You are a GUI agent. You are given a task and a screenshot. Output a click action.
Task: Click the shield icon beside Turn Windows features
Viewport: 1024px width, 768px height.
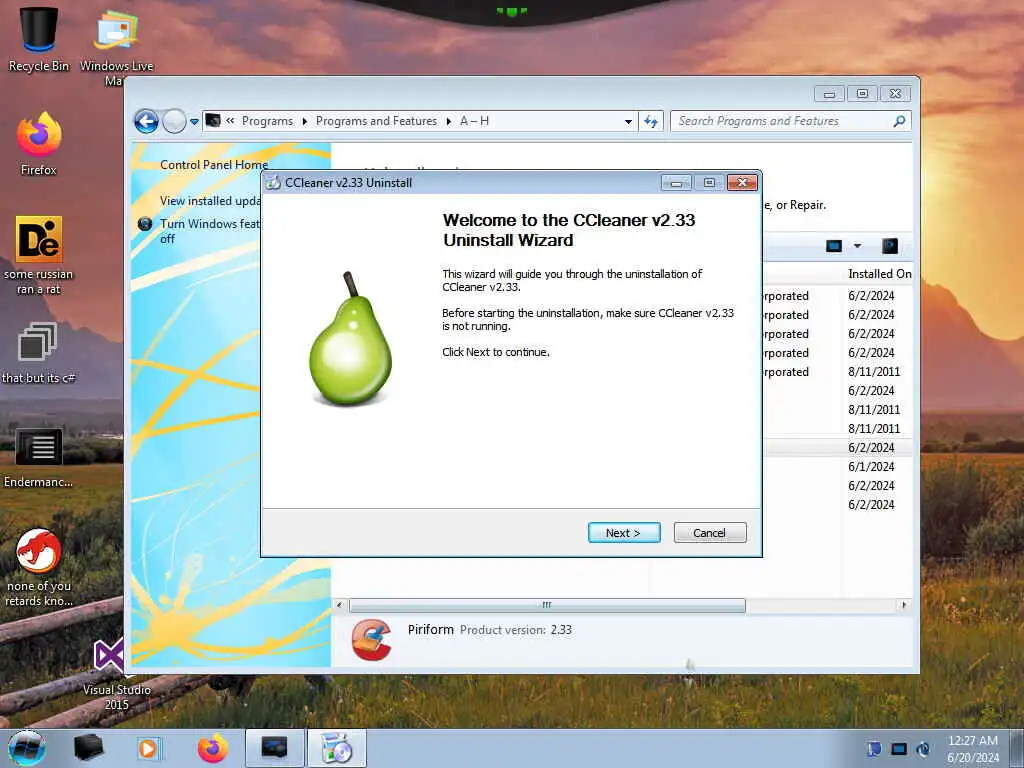(x=145, y=224)
